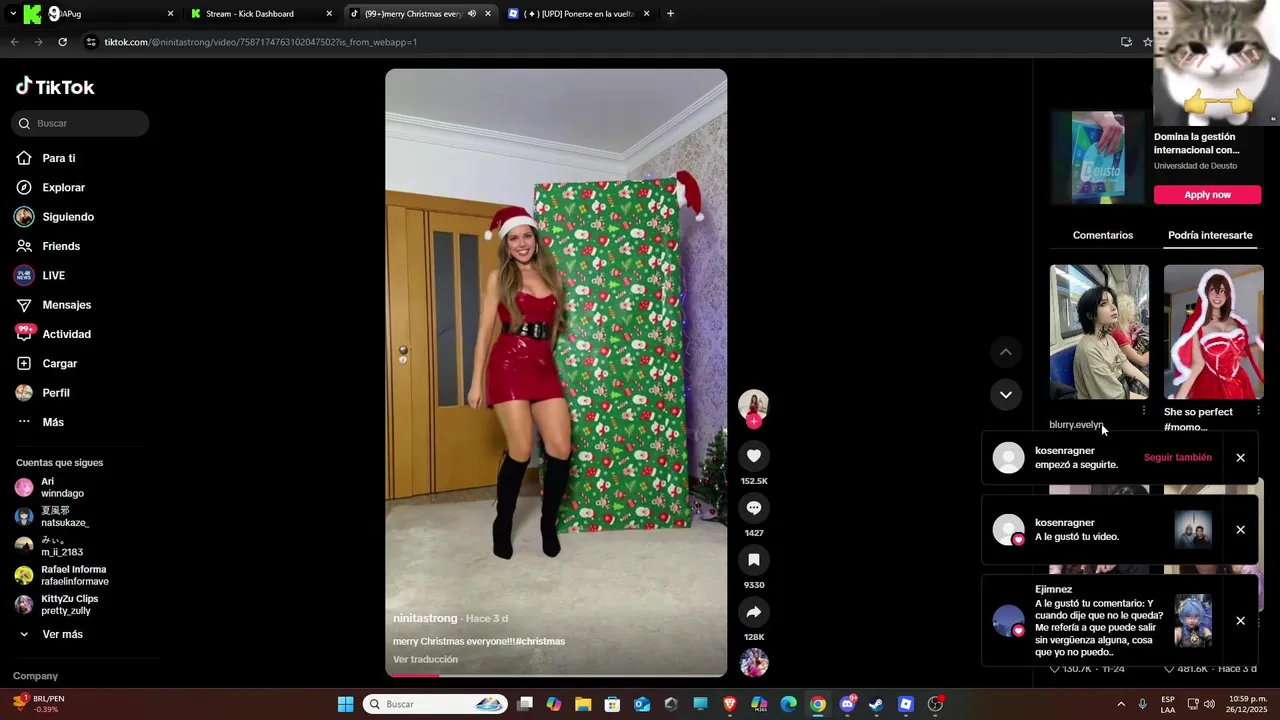Show hidden system tray icons chevron
1280x720 pixels.
click(x=1120, y=704)
